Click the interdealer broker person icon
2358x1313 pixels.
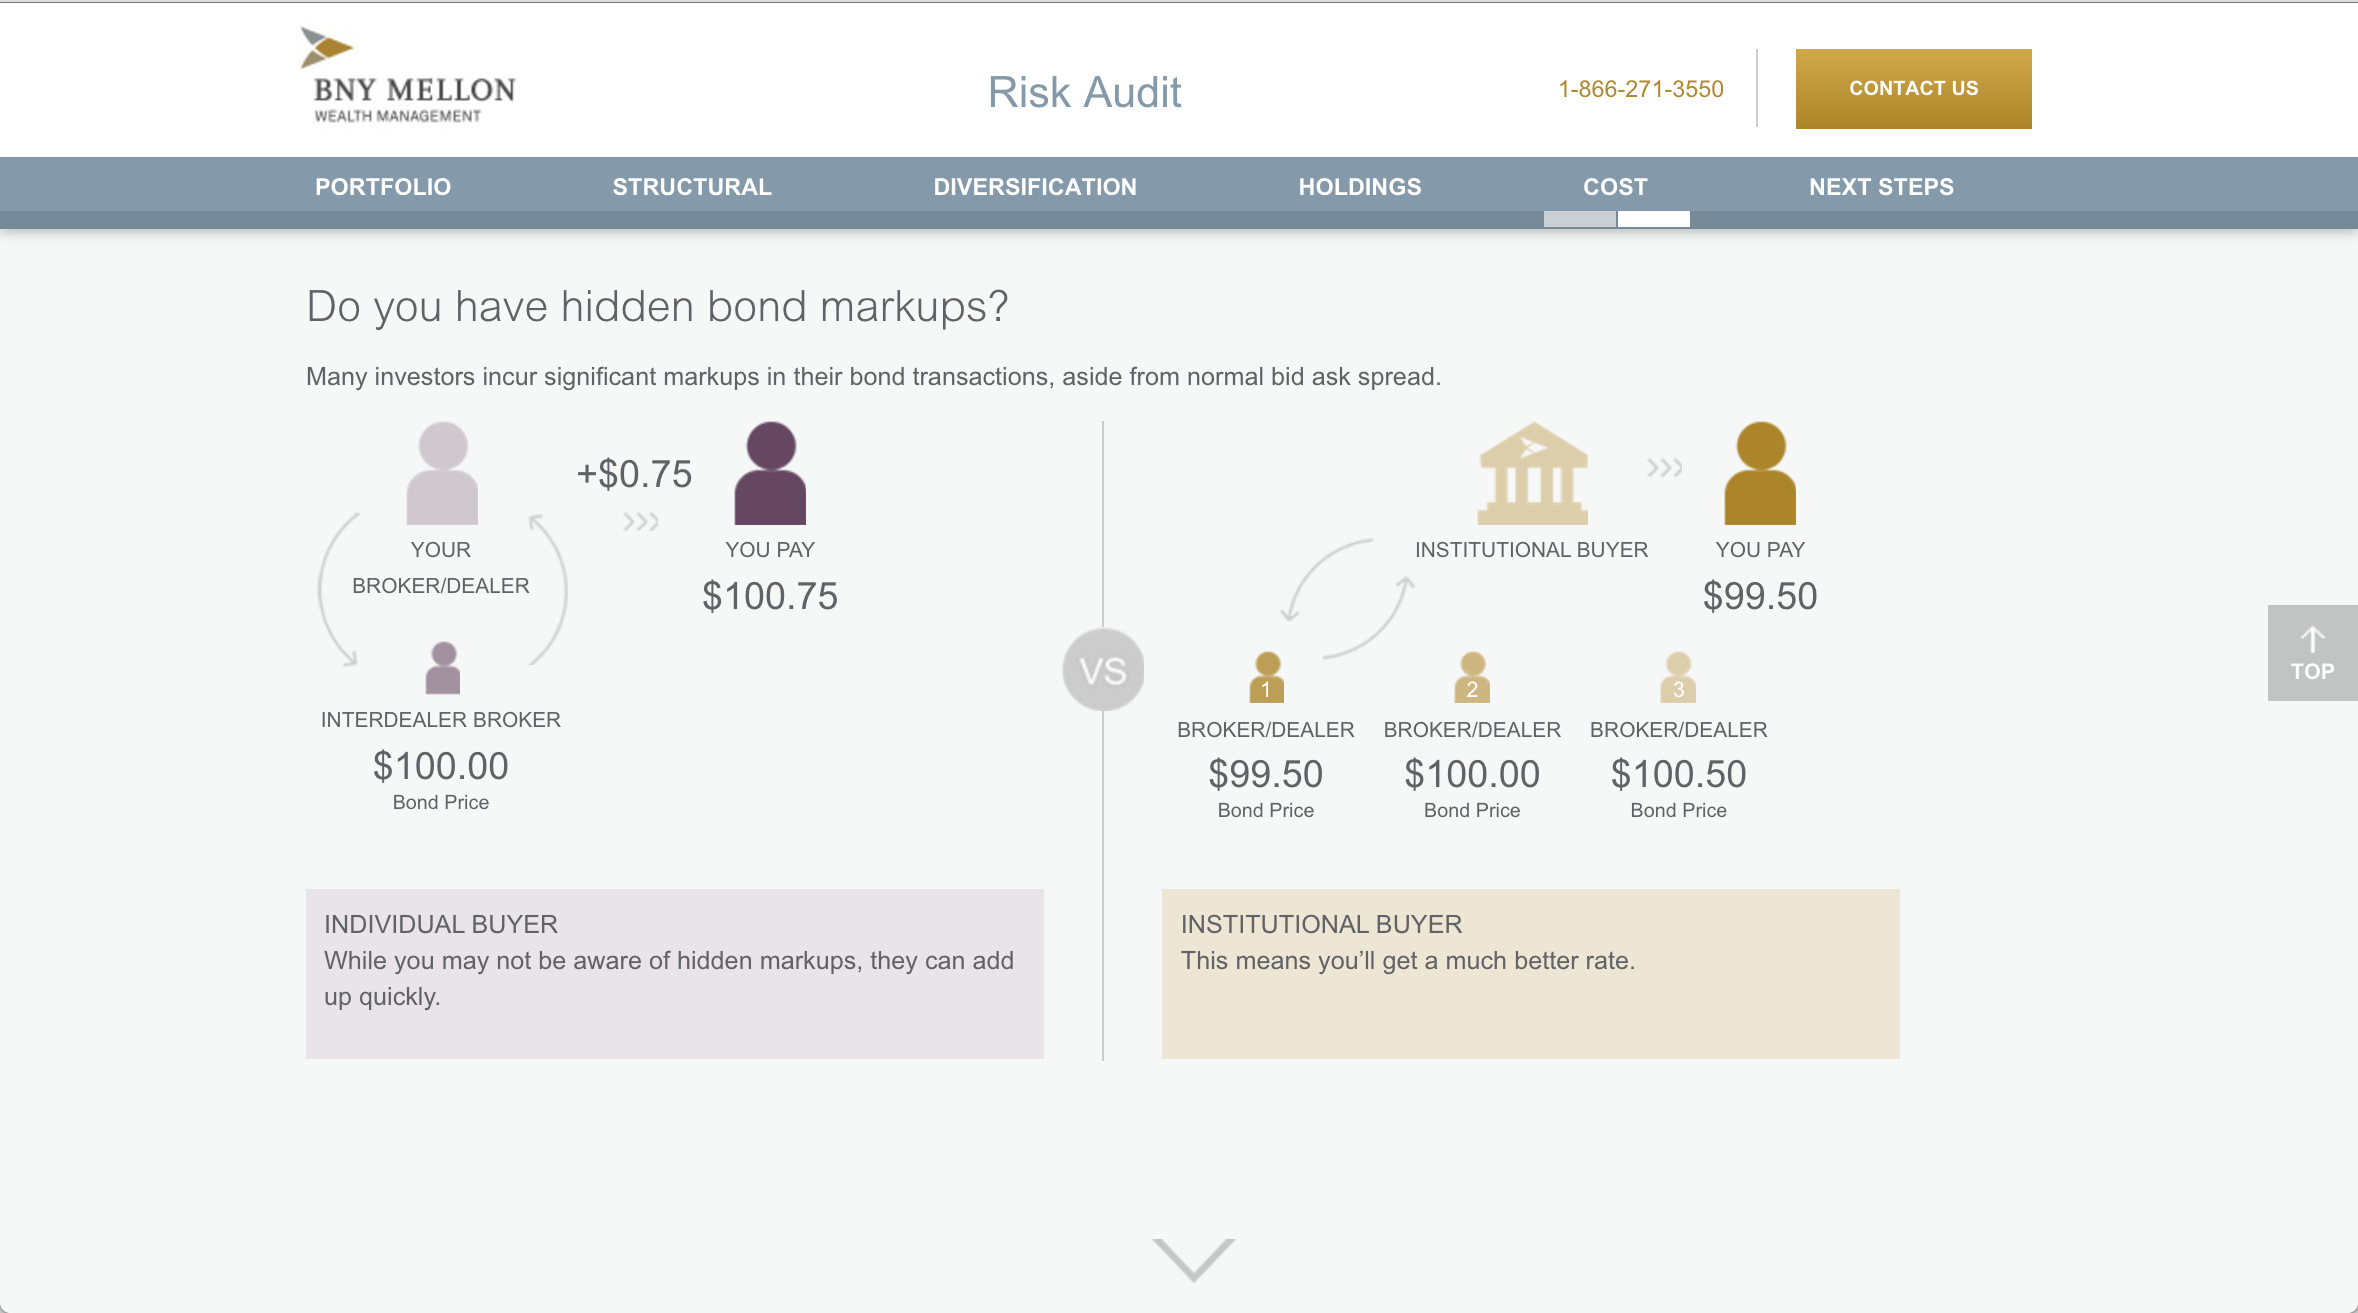(x=443, y=668)
